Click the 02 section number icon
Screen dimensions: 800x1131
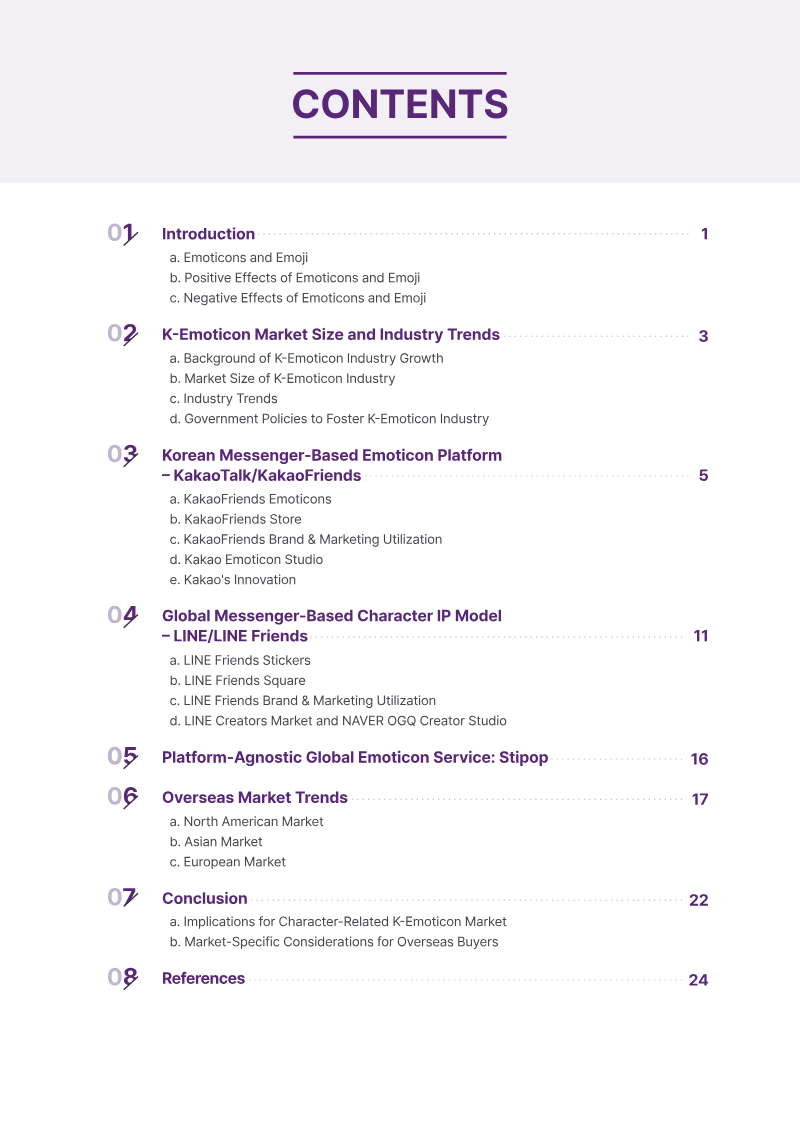click(x=123, y=333)
